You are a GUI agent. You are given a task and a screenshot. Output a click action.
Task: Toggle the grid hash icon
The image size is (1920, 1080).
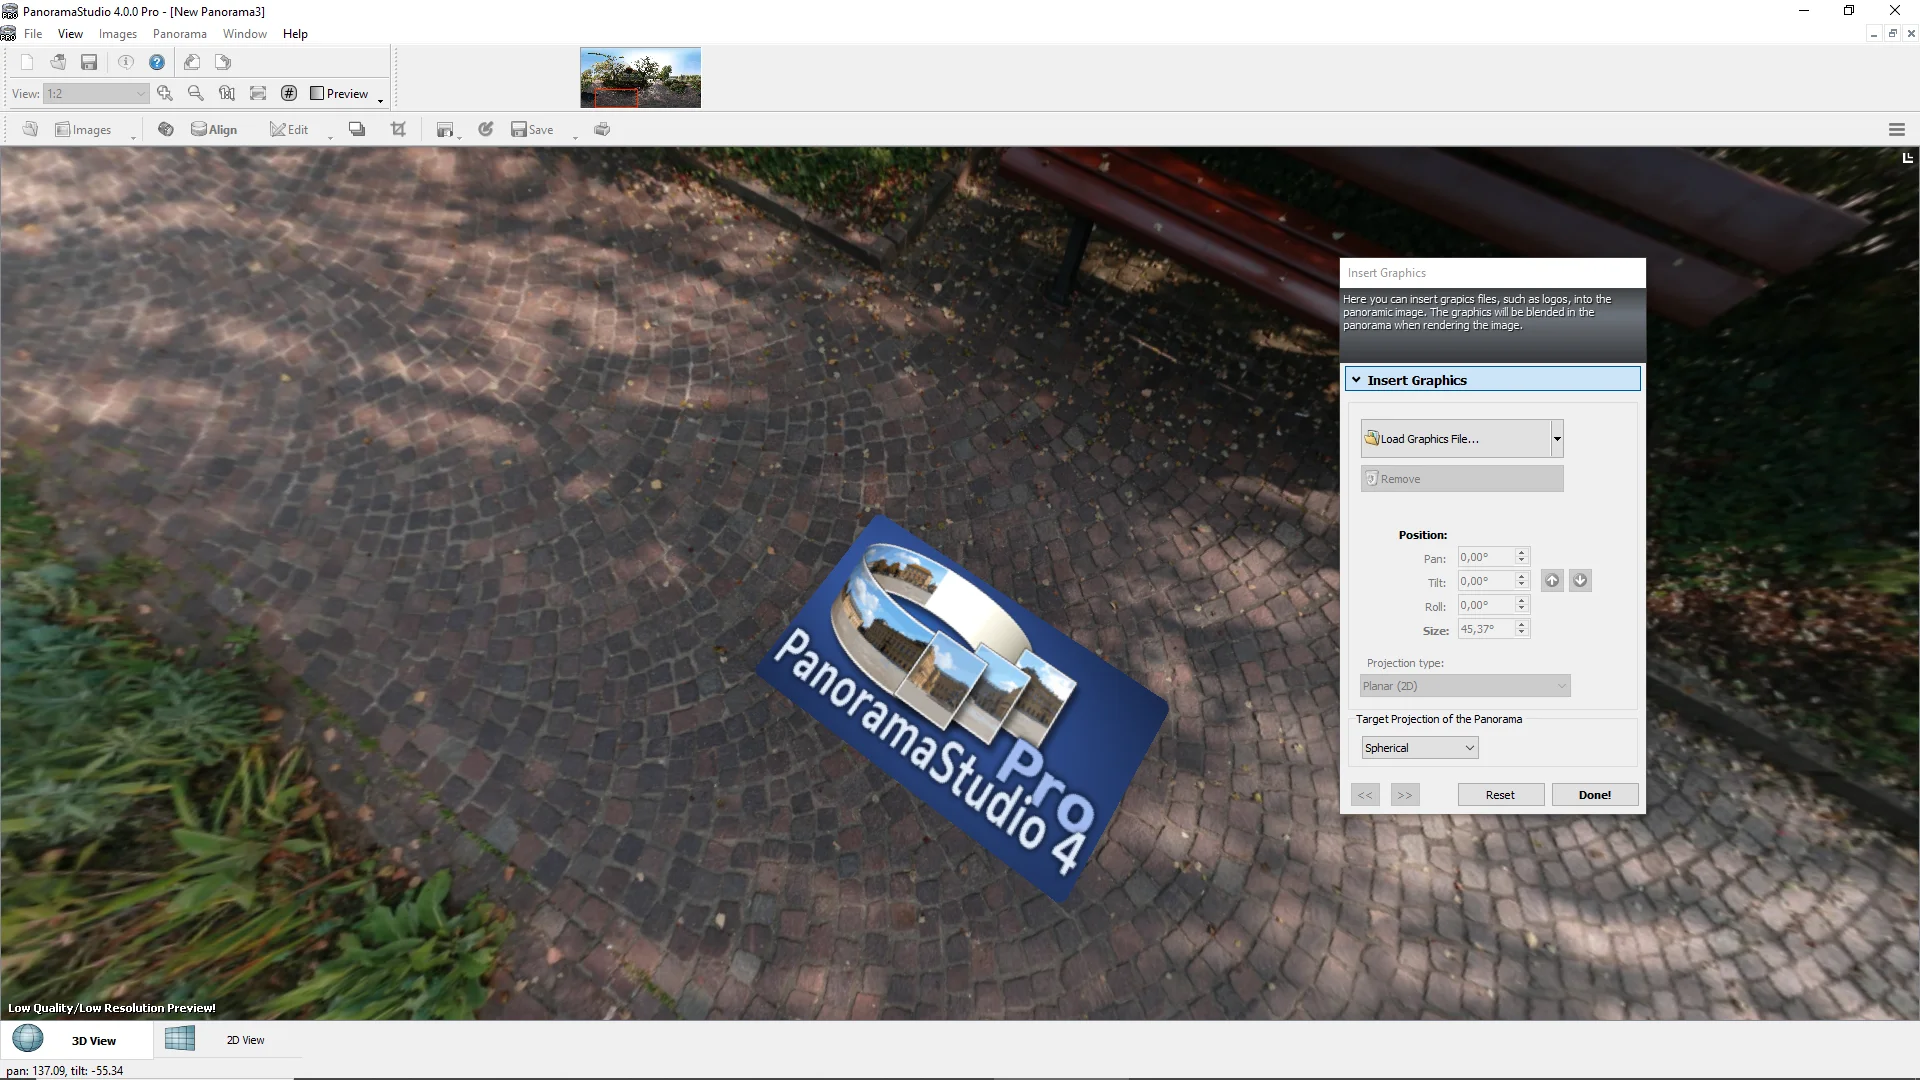[289, 93]
